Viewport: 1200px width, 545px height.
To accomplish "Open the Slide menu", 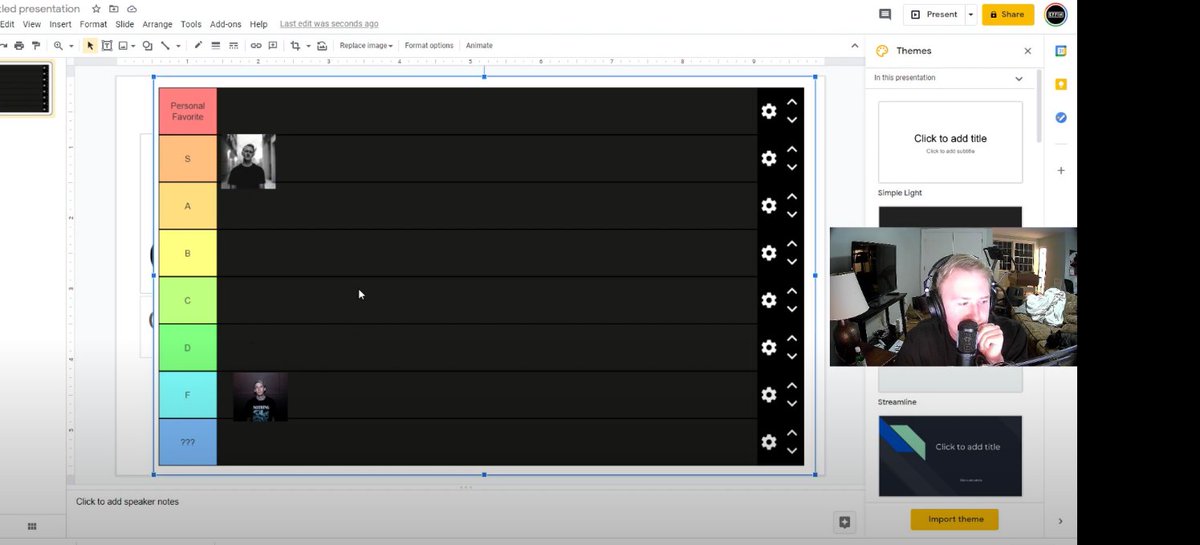I will [125, 24].
